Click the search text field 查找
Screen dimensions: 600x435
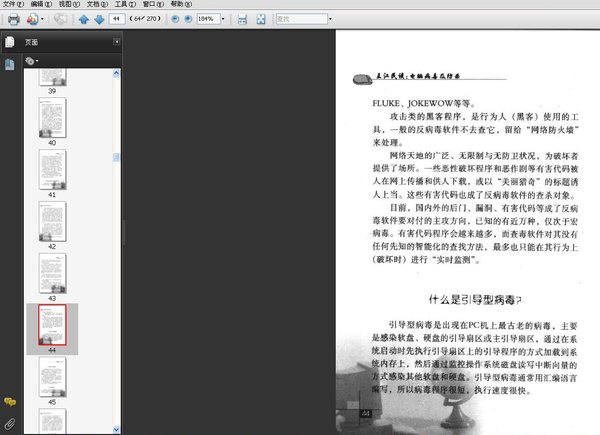click(x=302, y=19)
